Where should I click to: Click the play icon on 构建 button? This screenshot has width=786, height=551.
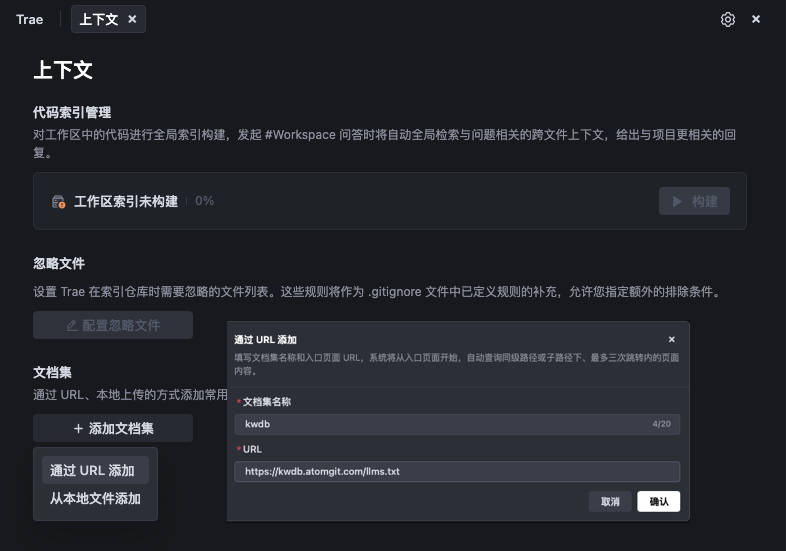pos(677,201)
